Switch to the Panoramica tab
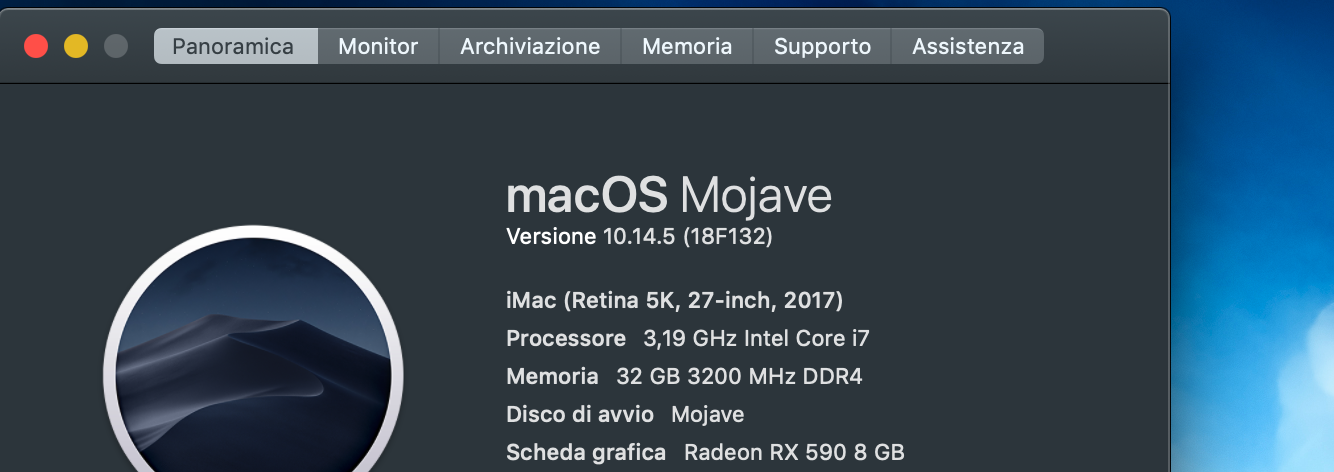This screenshot has height=472, width=1334. coord(234,46)
